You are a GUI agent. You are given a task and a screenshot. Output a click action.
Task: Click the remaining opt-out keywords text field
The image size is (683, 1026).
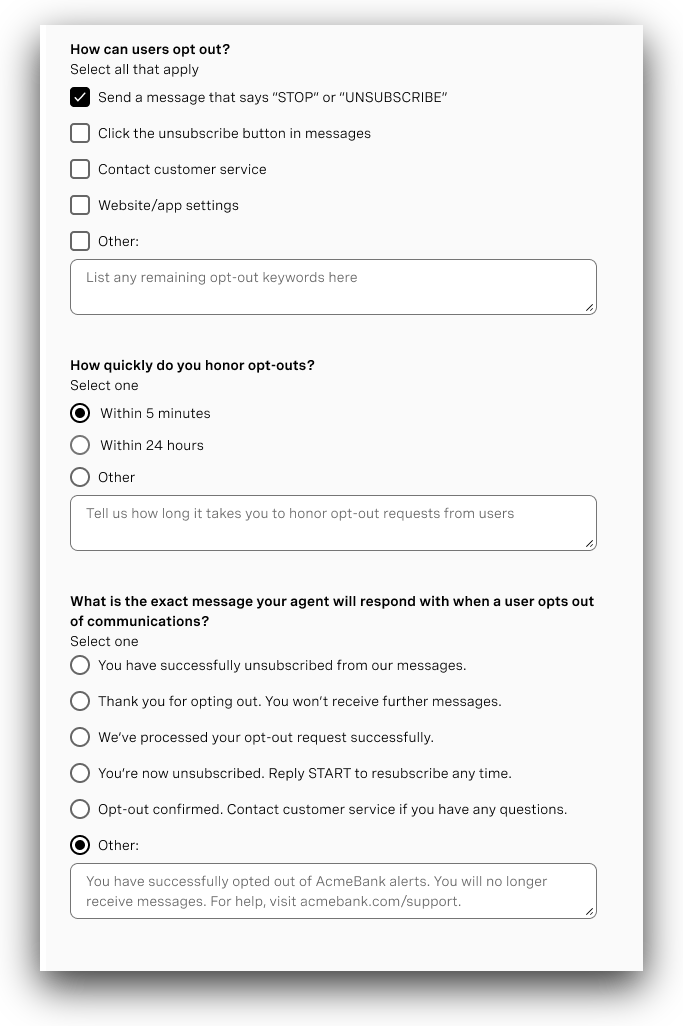click(x=332, y=287)
